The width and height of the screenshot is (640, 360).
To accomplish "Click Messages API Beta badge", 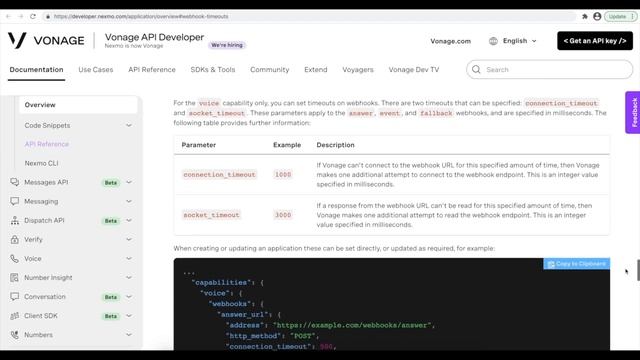I will click(111, 182).
